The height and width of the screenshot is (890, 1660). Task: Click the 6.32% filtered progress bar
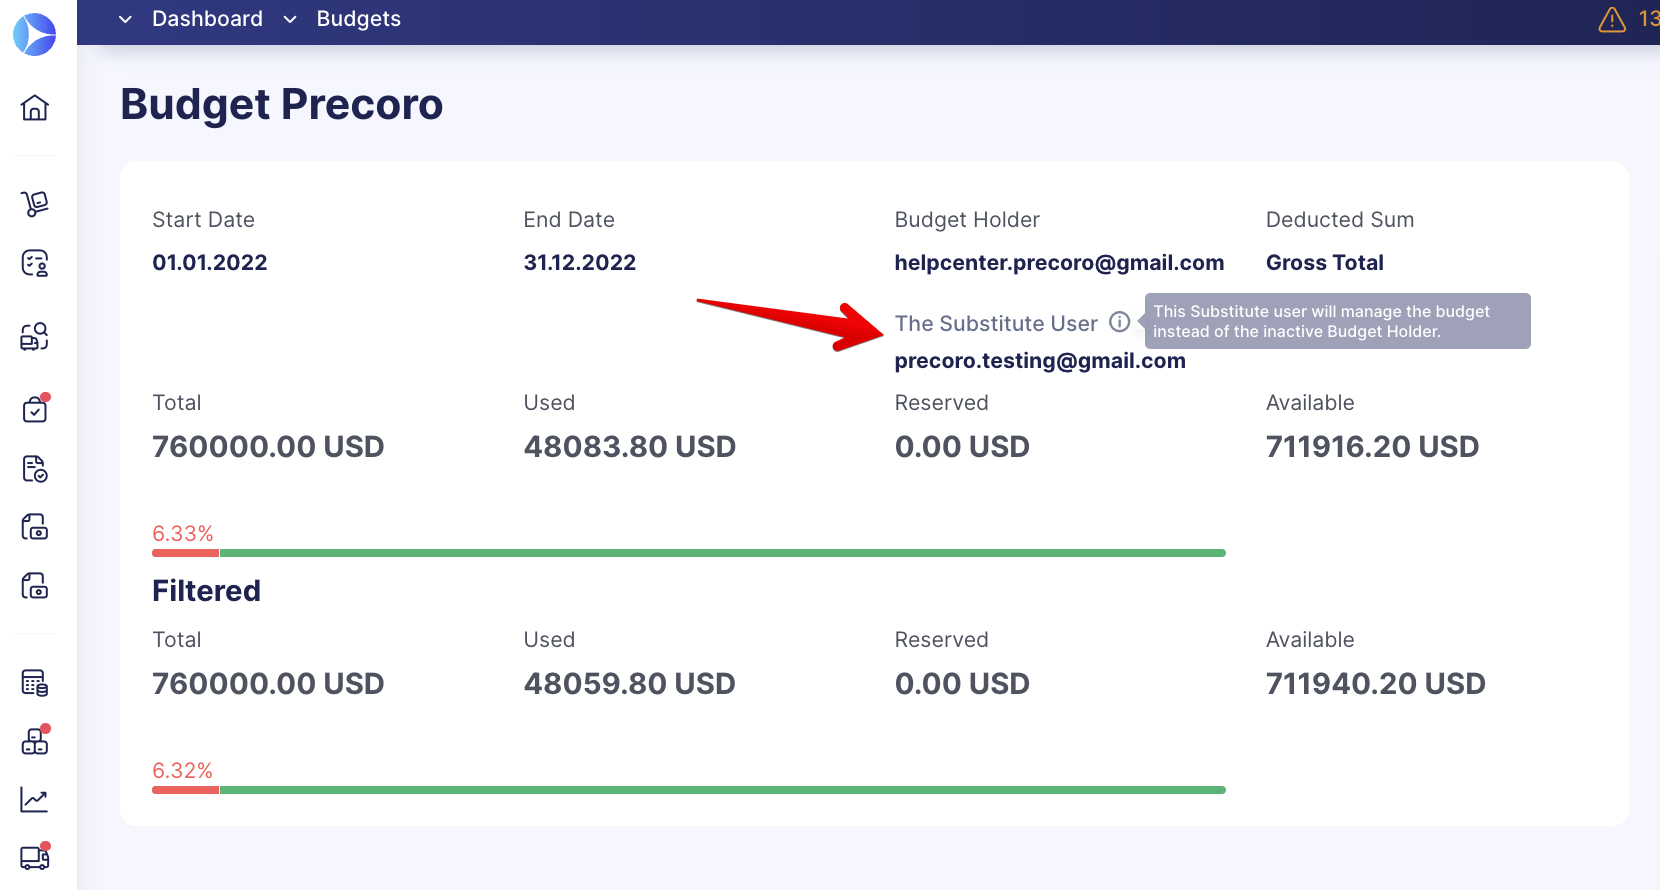coord(689,790)
